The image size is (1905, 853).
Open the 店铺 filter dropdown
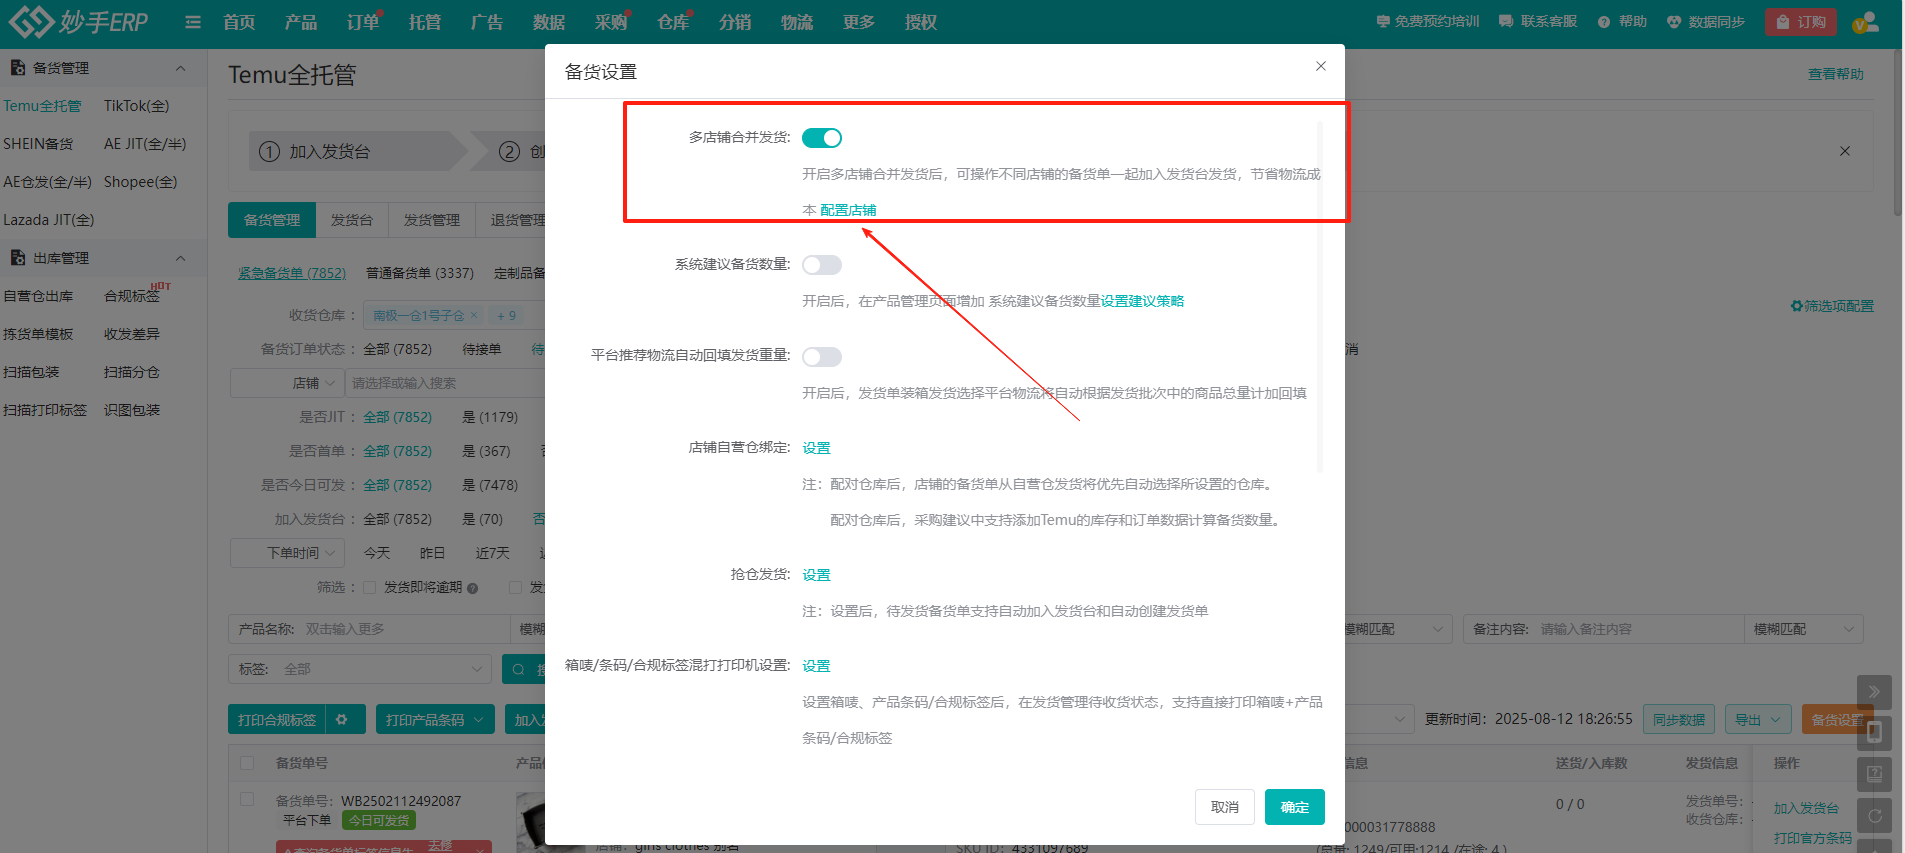coord(288,383)
